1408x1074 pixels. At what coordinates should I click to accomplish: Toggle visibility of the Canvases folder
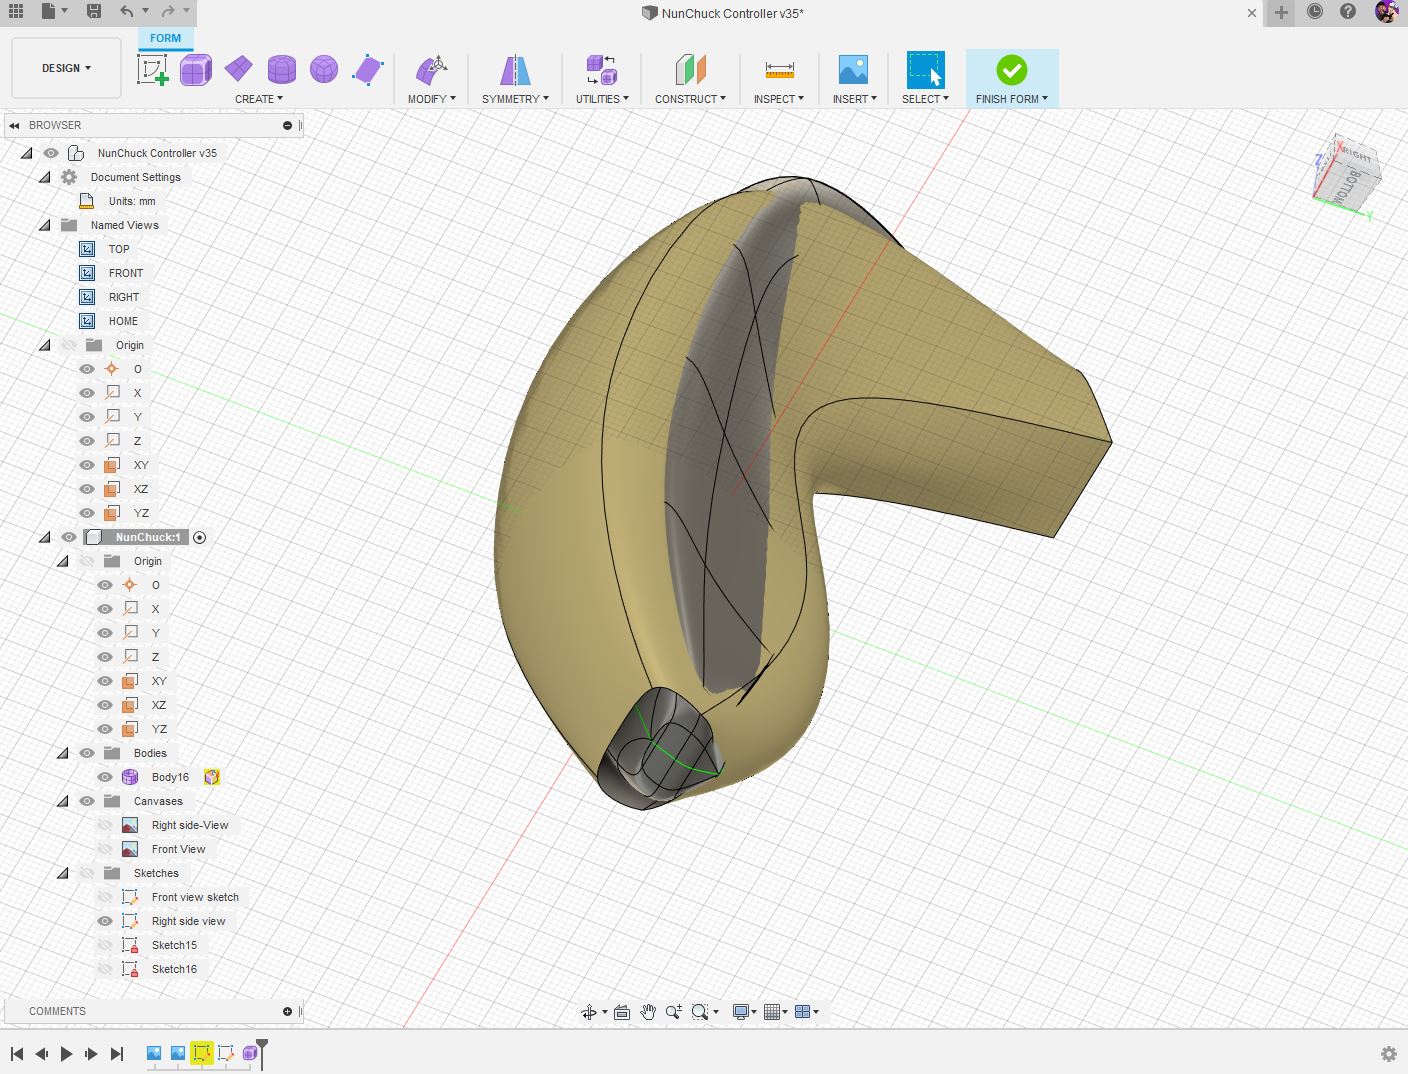tap(87, 801)
